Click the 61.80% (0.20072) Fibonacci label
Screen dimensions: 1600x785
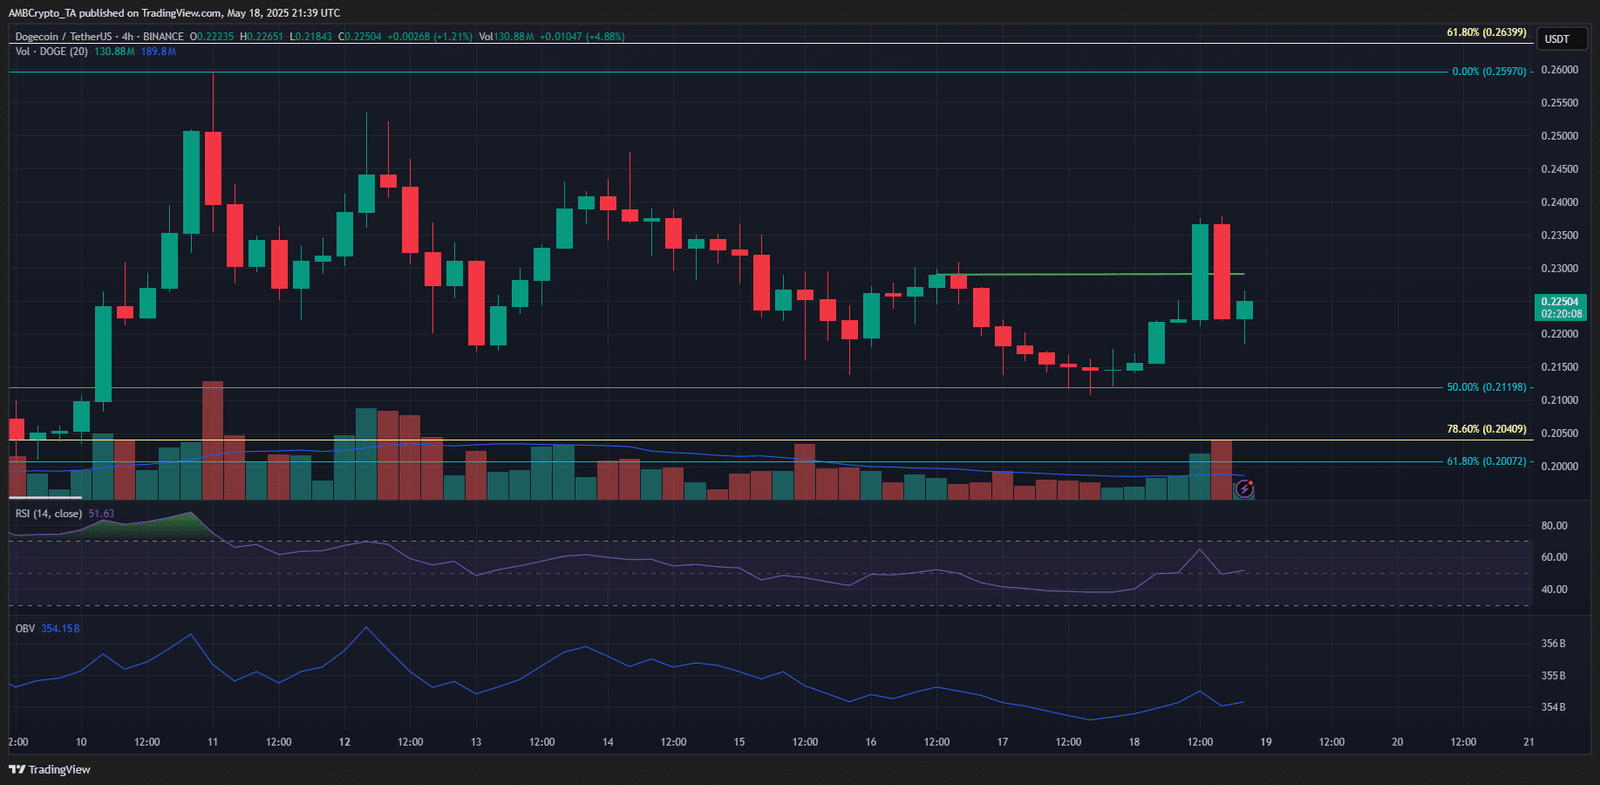click(1486, 461)
